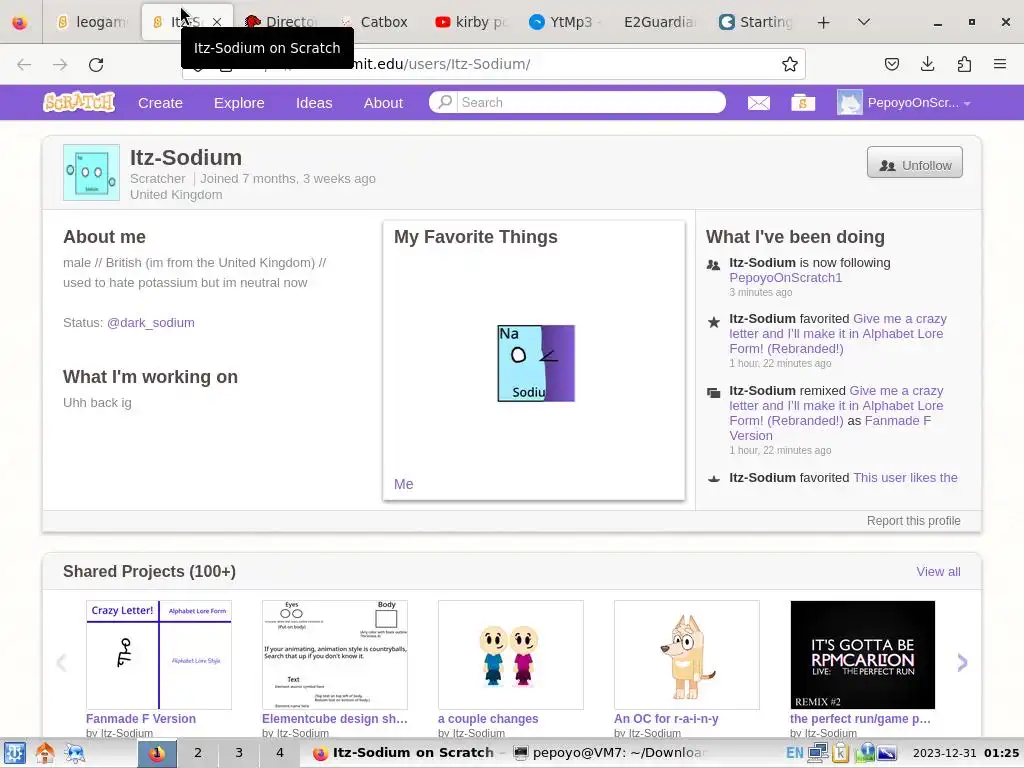Open 'This user likes the' favorited link
The image size is (1024, 768).
pos(905,477)
